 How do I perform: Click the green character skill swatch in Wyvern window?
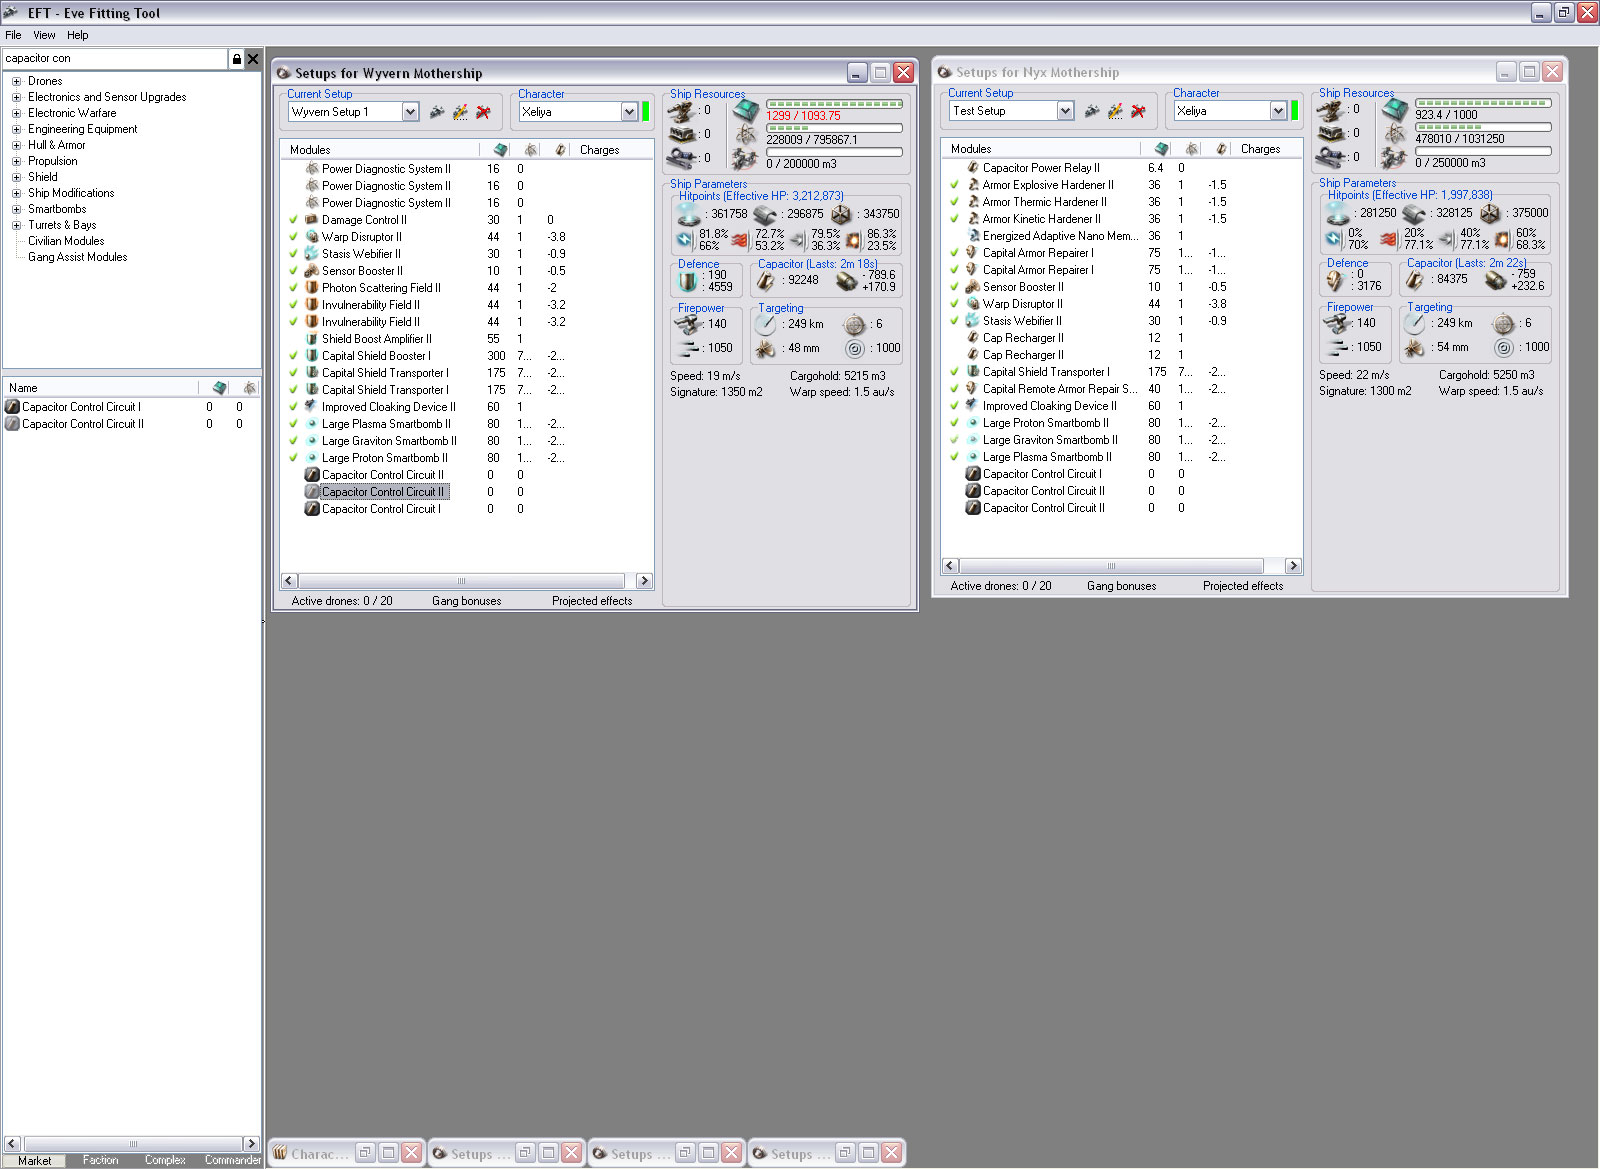[646, 111]
